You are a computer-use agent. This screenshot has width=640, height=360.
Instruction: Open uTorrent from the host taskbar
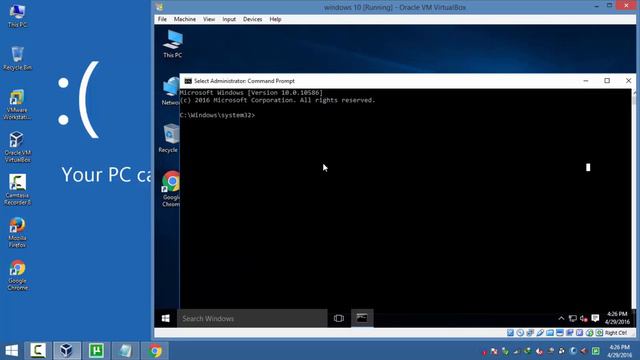(x=96, y=351)
